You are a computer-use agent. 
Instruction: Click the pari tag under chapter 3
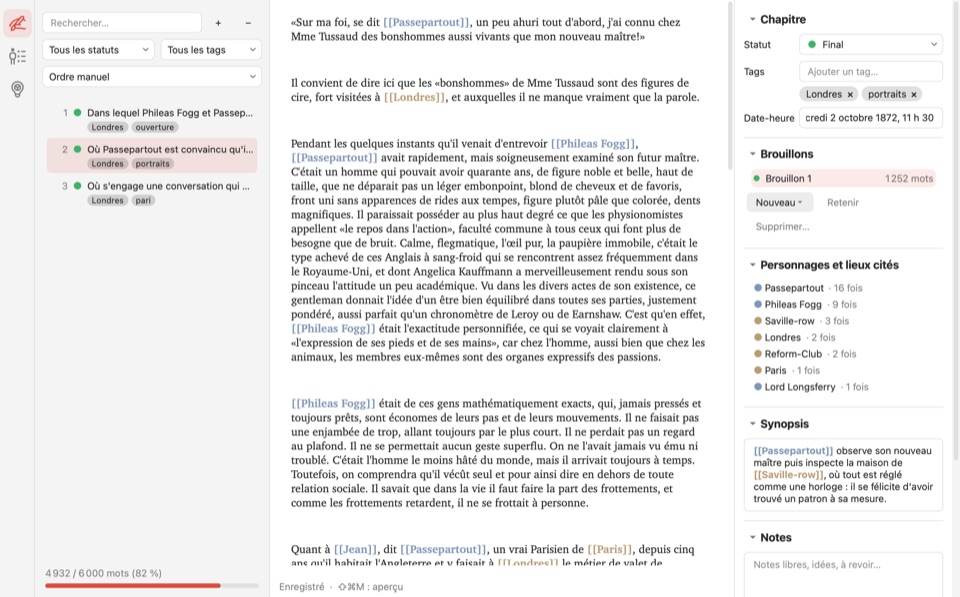click(x=143, y=201)
